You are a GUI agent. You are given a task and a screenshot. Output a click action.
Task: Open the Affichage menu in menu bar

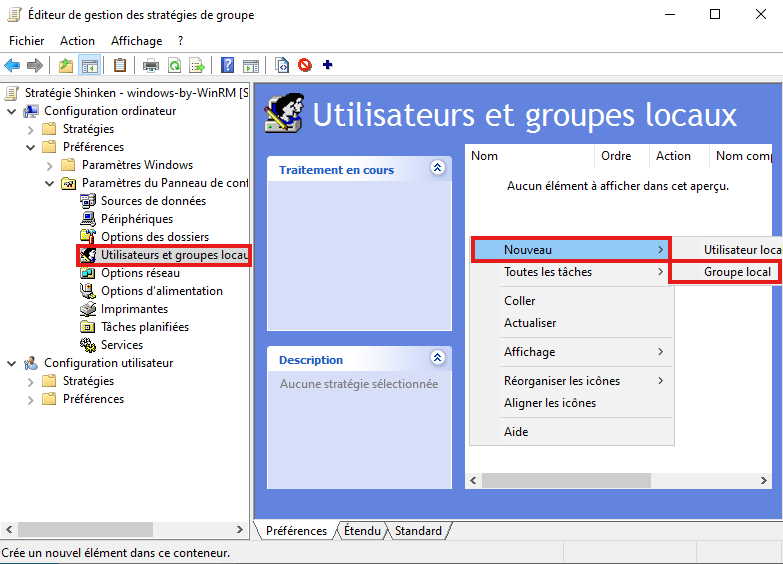click(x=136, y=41)
